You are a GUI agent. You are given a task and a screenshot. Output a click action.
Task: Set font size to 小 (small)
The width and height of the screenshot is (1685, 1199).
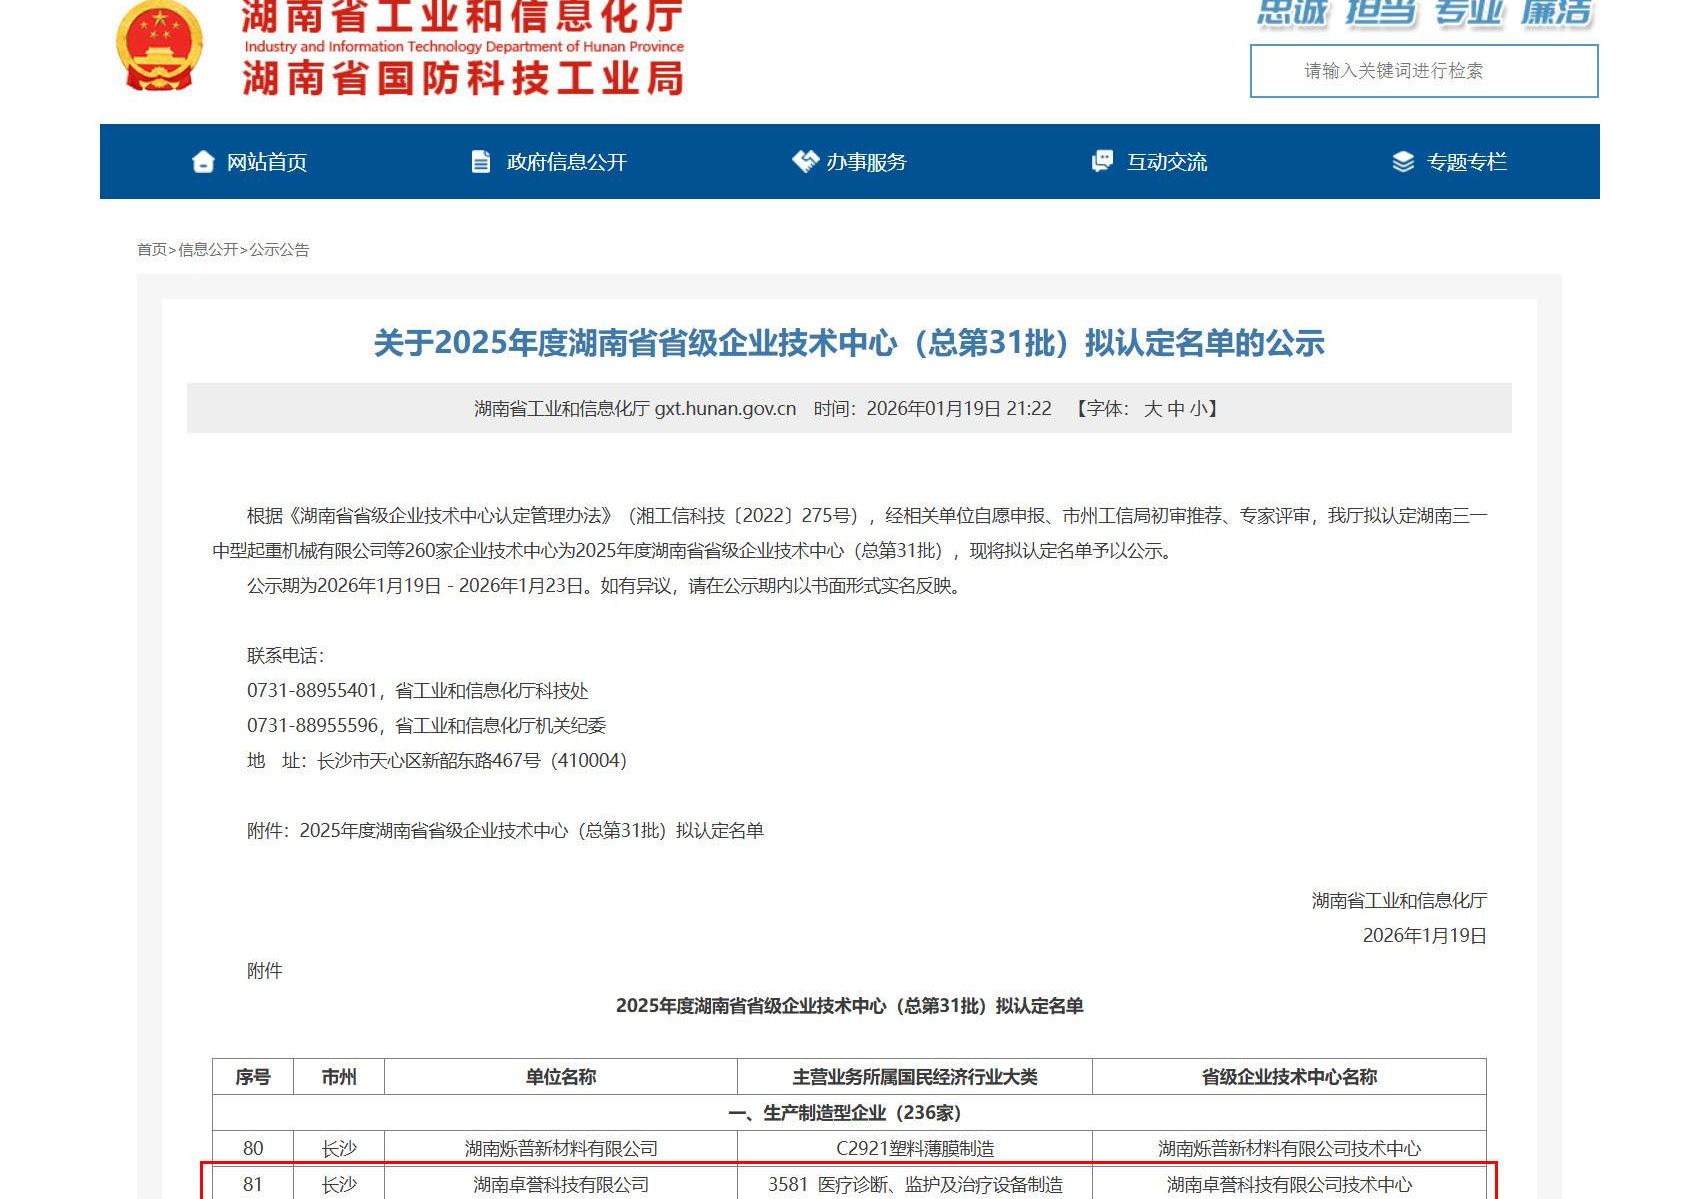[x=1197, y=409]
